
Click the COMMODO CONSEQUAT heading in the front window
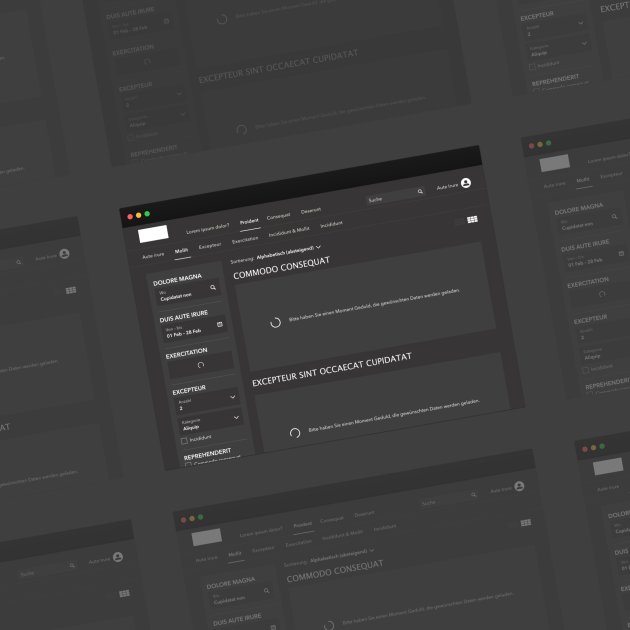click(281, 268)
